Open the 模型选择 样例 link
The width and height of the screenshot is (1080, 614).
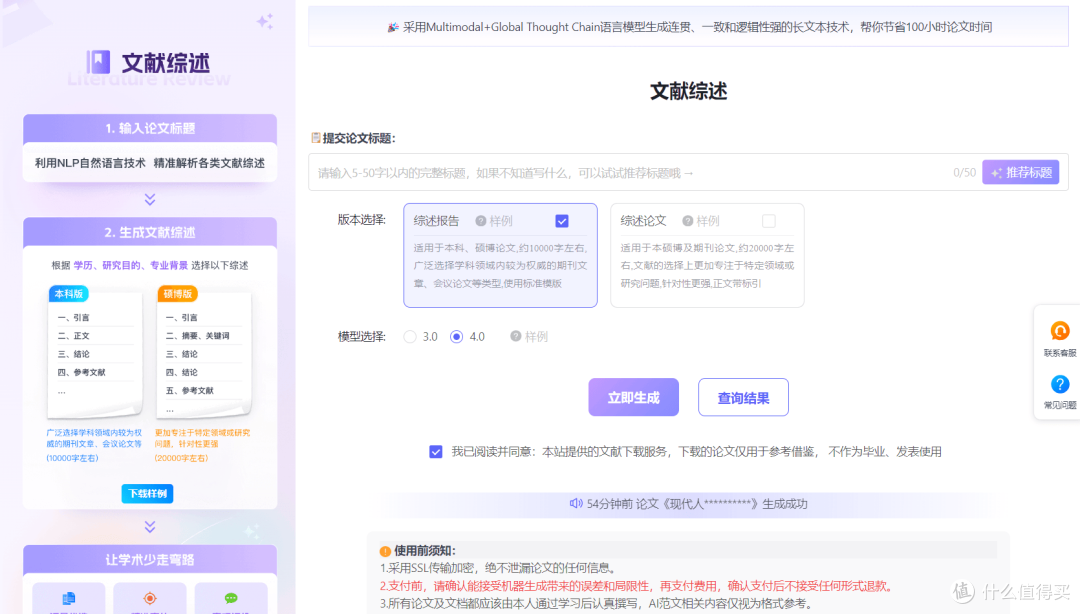[x=536, y=336]
